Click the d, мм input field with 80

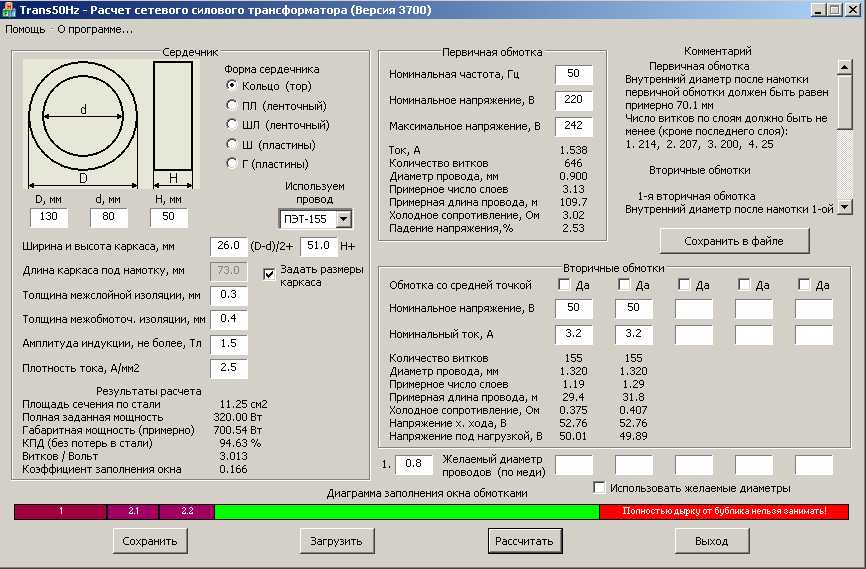[109, 217]
